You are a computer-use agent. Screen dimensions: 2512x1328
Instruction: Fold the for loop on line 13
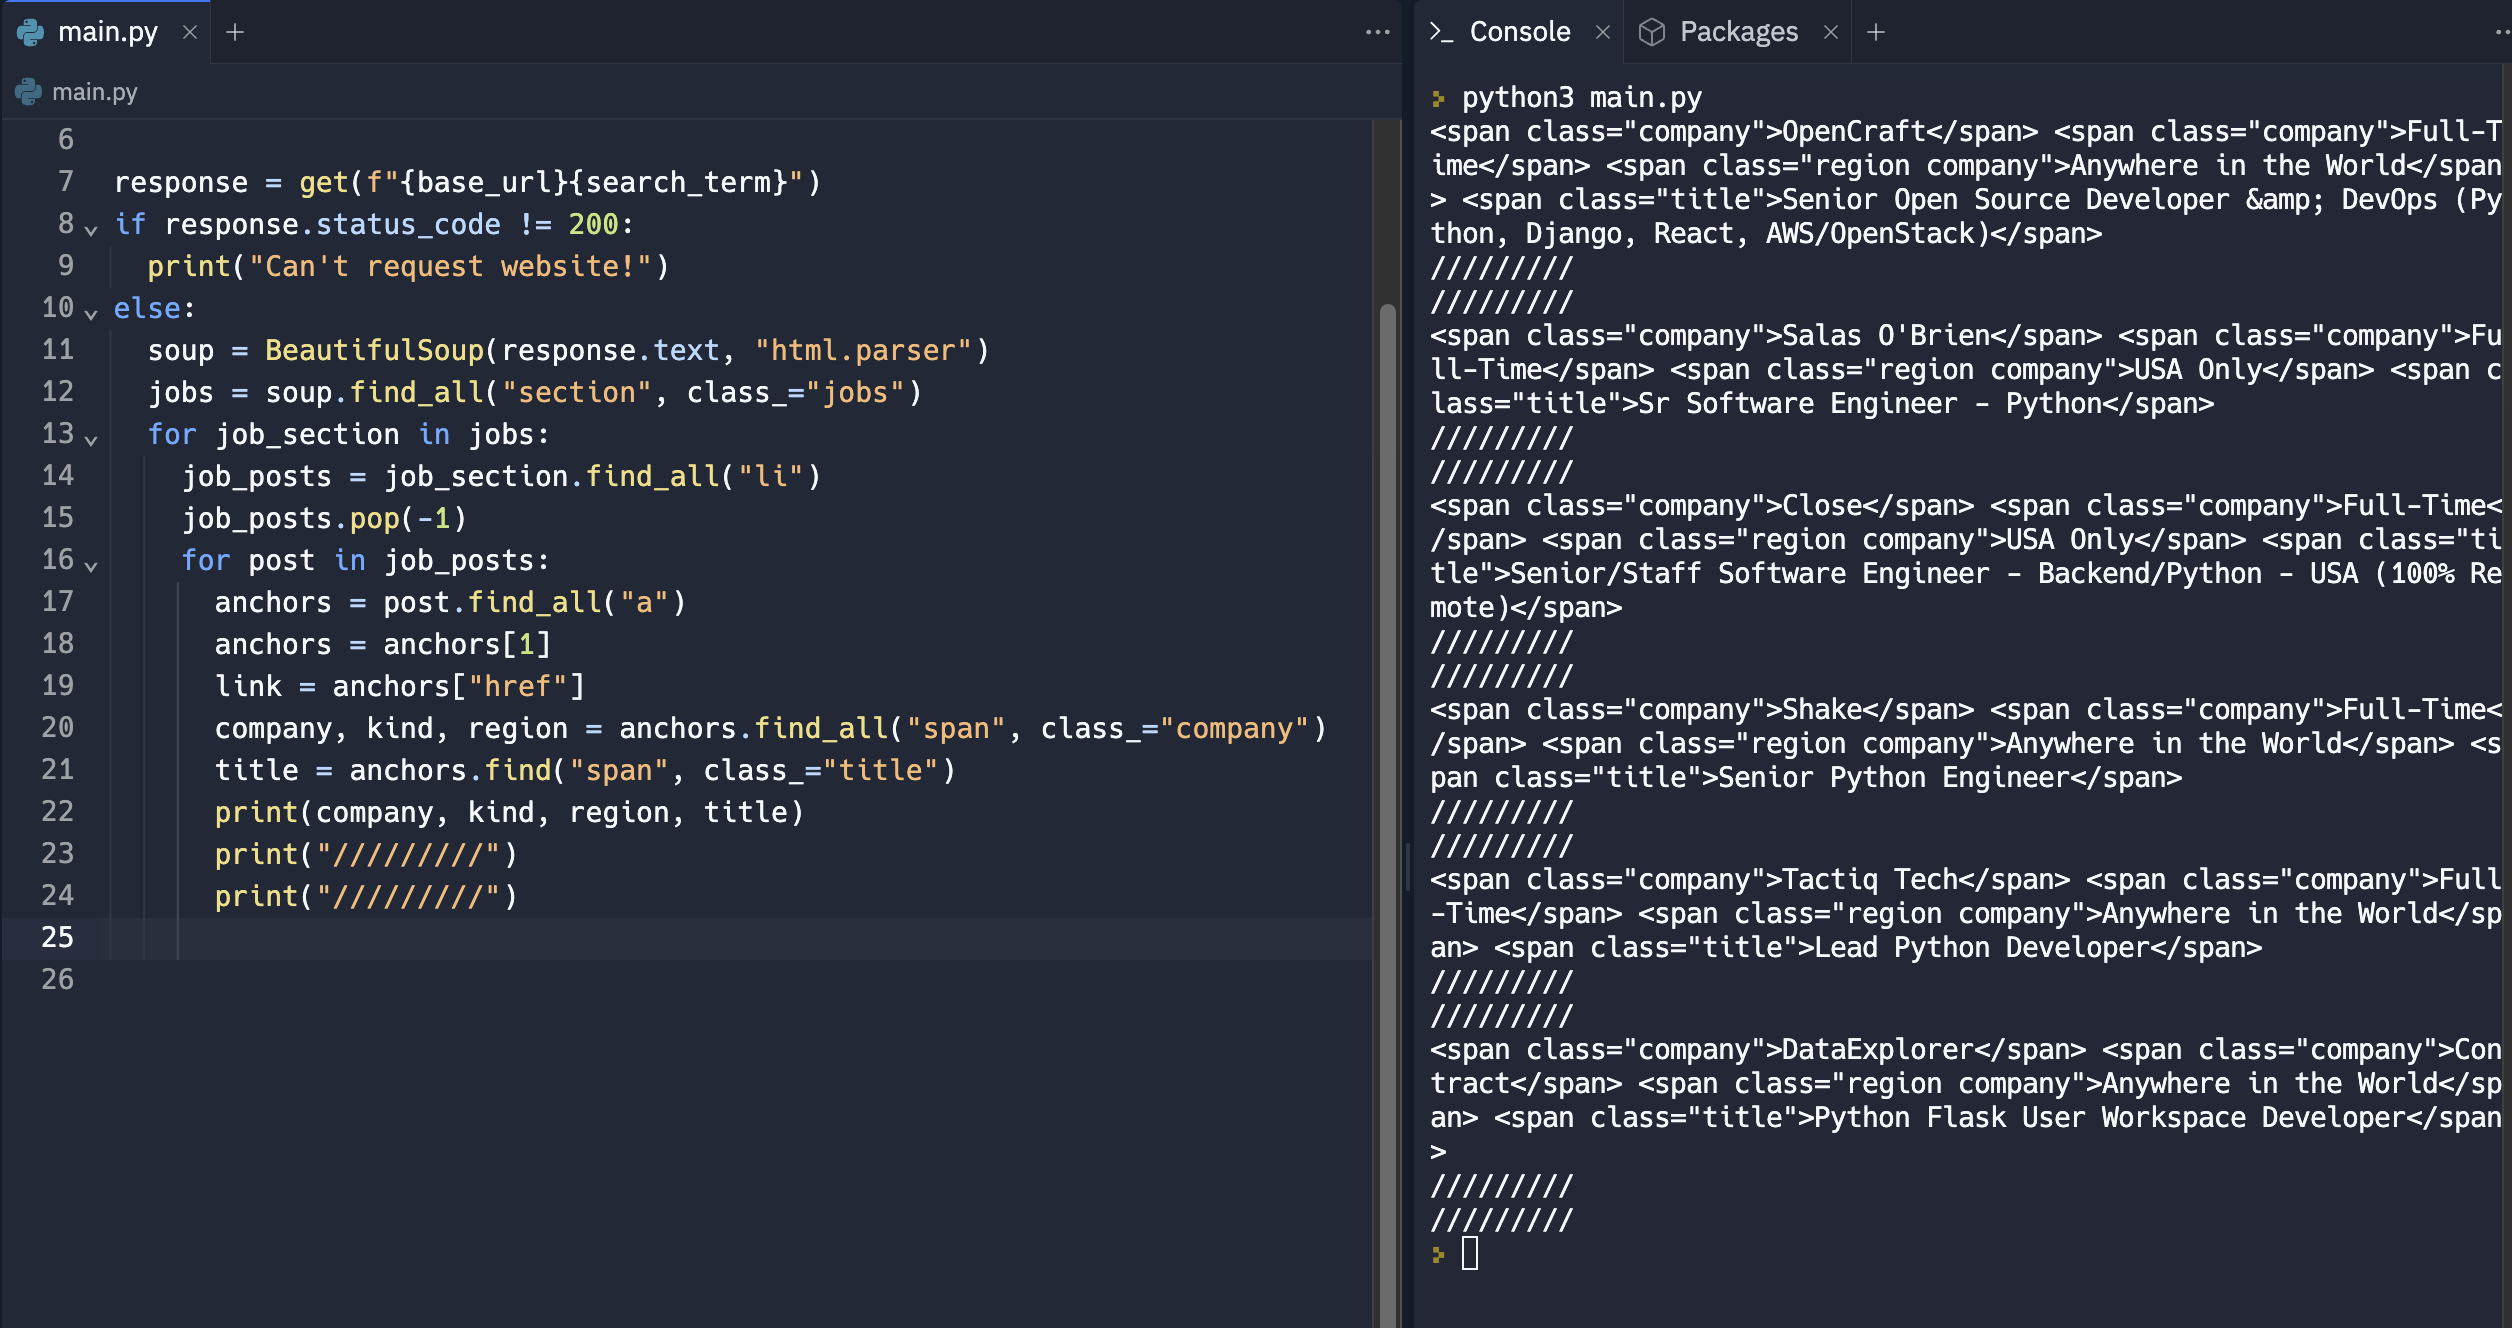tap(91, 440)
